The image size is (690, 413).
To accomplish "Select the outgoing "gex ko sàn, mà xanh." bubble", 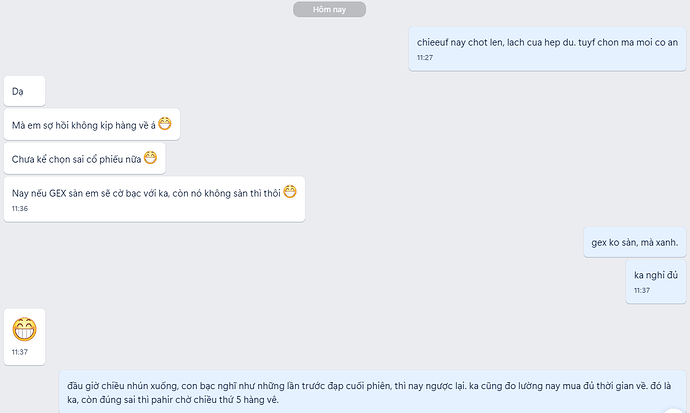I will pos(634,242).
